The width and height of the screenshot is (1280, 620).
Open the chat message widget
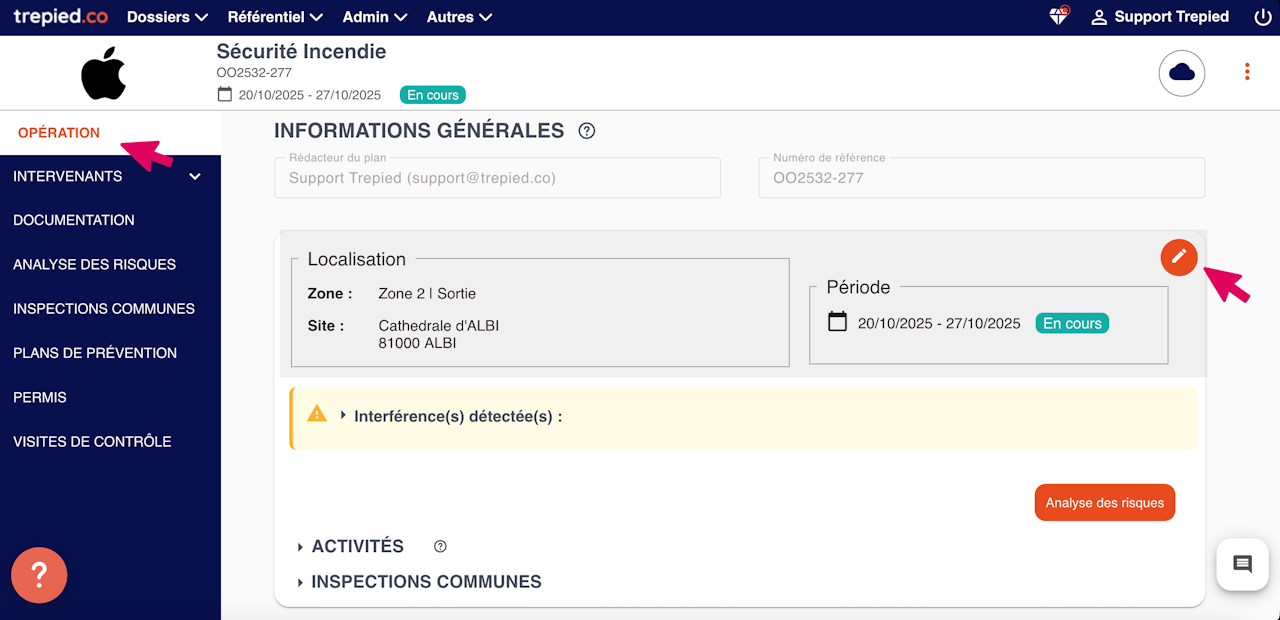1242,564
